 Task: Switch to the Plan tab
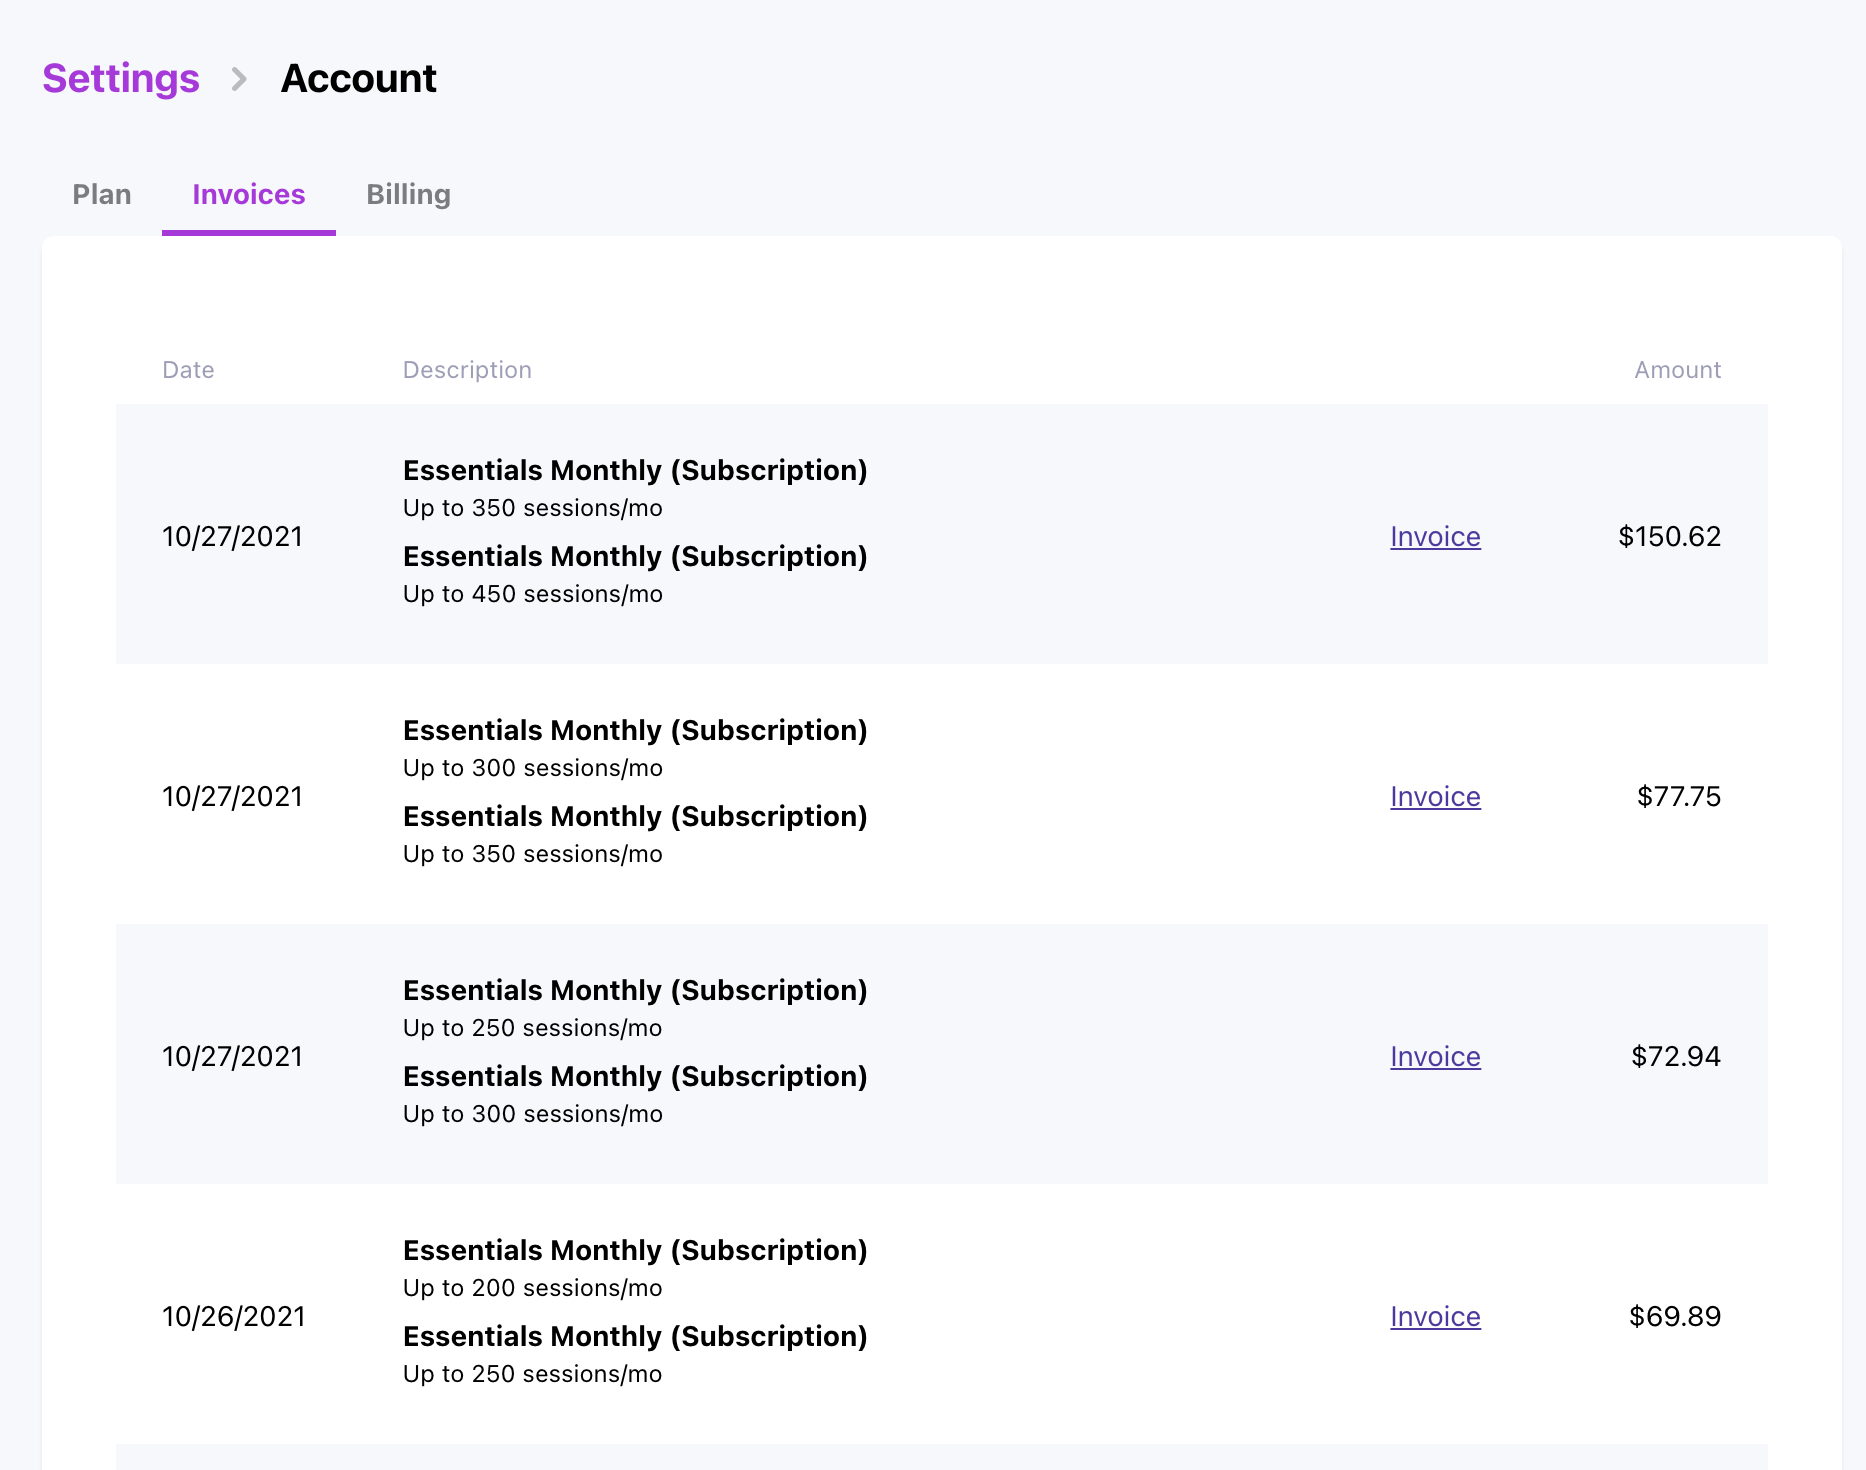click(x=102, y=194)
